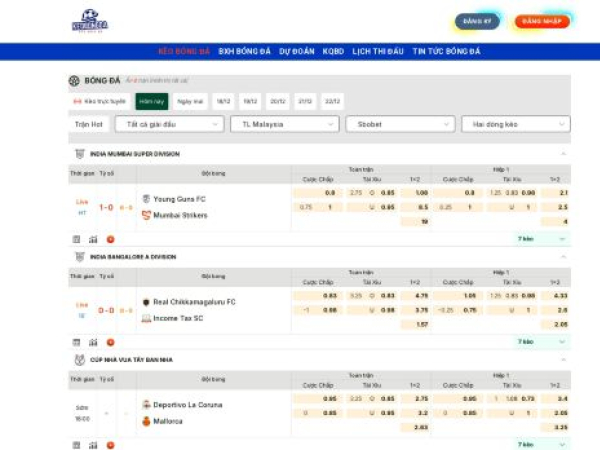
Task: Open the Sbobet bookmaker dropdown
Action: tap(399, 124)
